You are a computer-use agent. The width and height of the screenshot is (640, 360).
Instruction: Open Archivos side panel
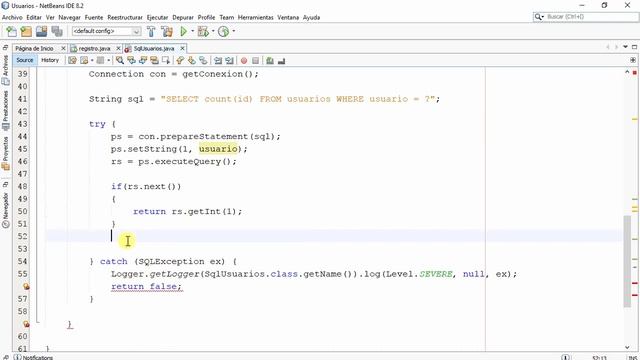pos(5,70)
